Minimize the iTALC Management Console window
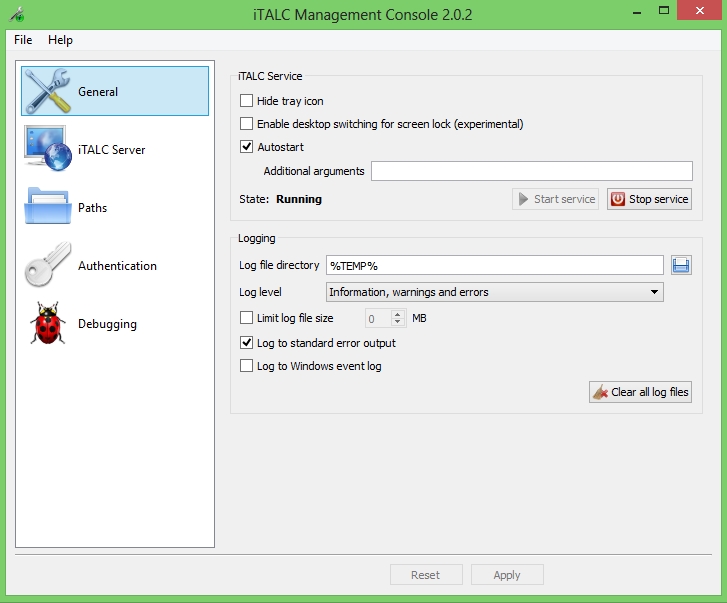 (637, 11)
